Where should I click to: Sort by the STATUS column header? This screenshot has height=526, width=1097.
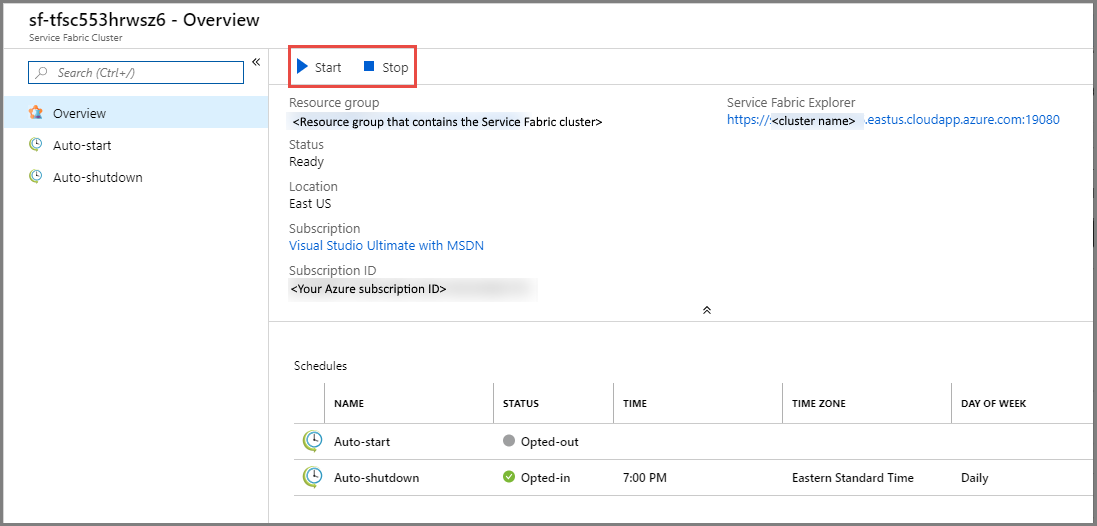coord(521,404)
